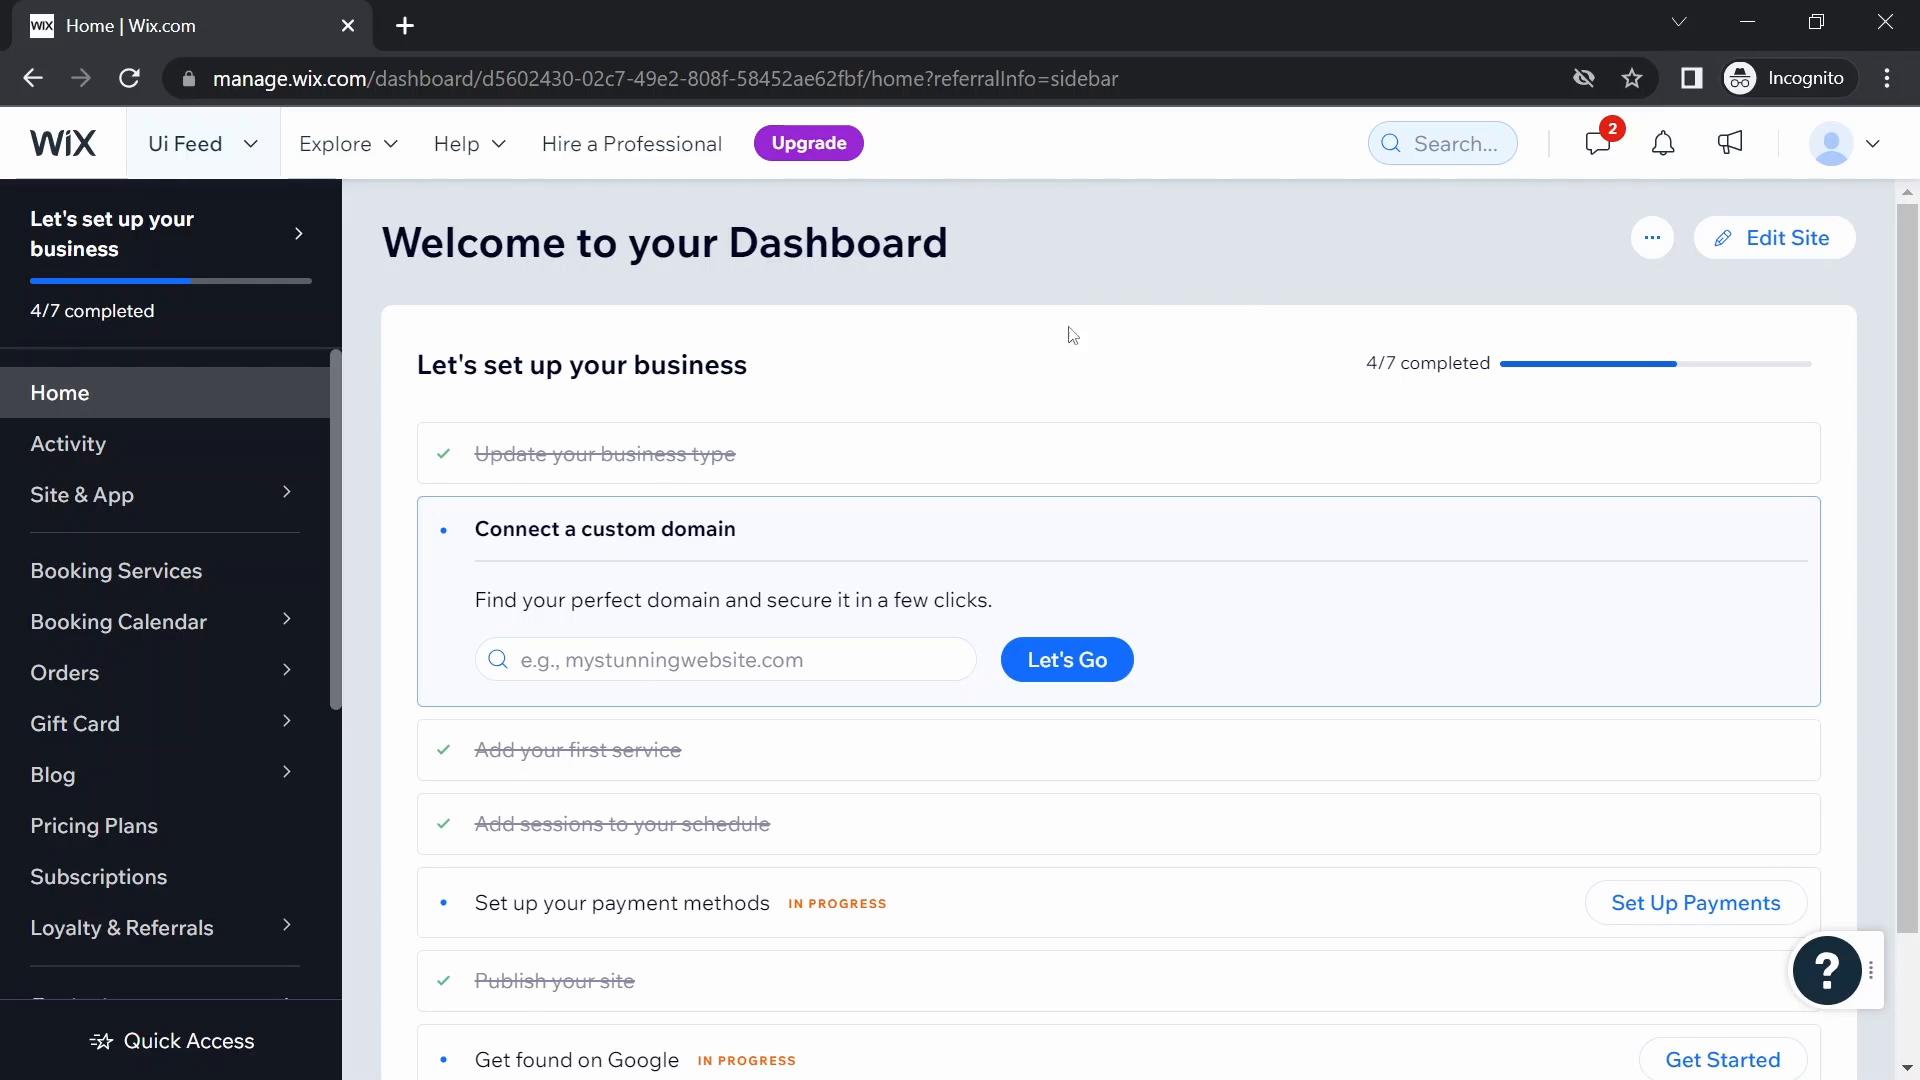Open Chrome three-dot menu
1920x1080 pixels.
coord(1887,78)
